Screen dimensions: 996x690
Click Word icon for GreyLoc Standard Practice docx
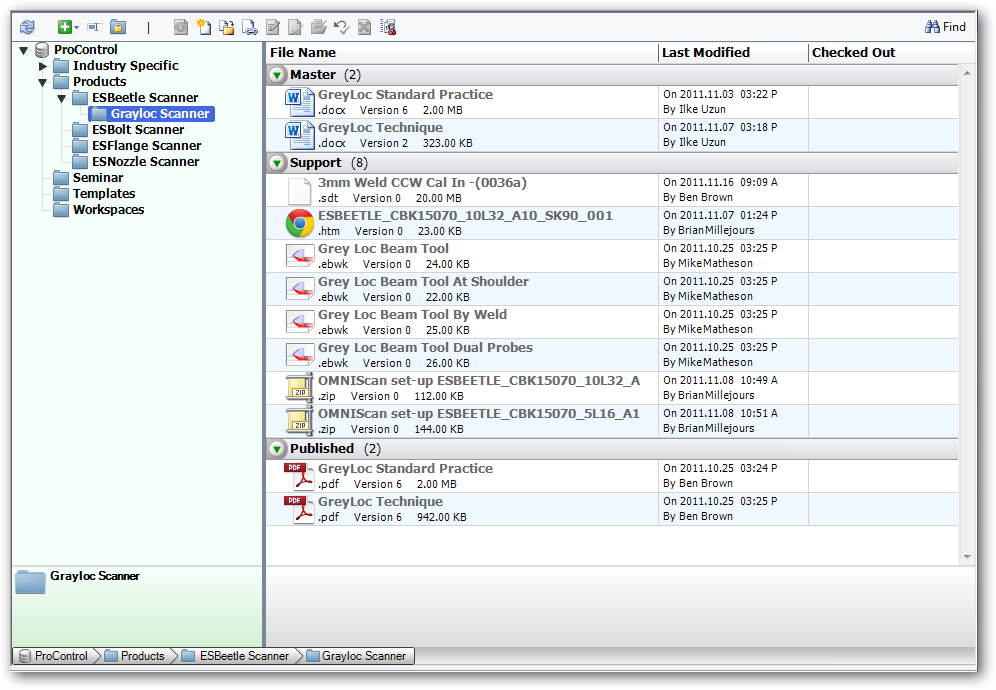pos(299,102)
